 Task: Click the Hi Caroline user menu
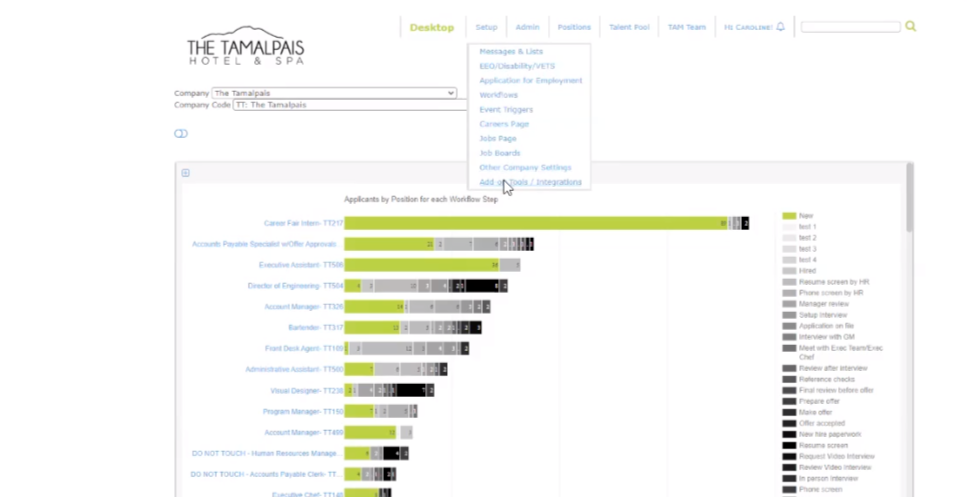[748, 27]
